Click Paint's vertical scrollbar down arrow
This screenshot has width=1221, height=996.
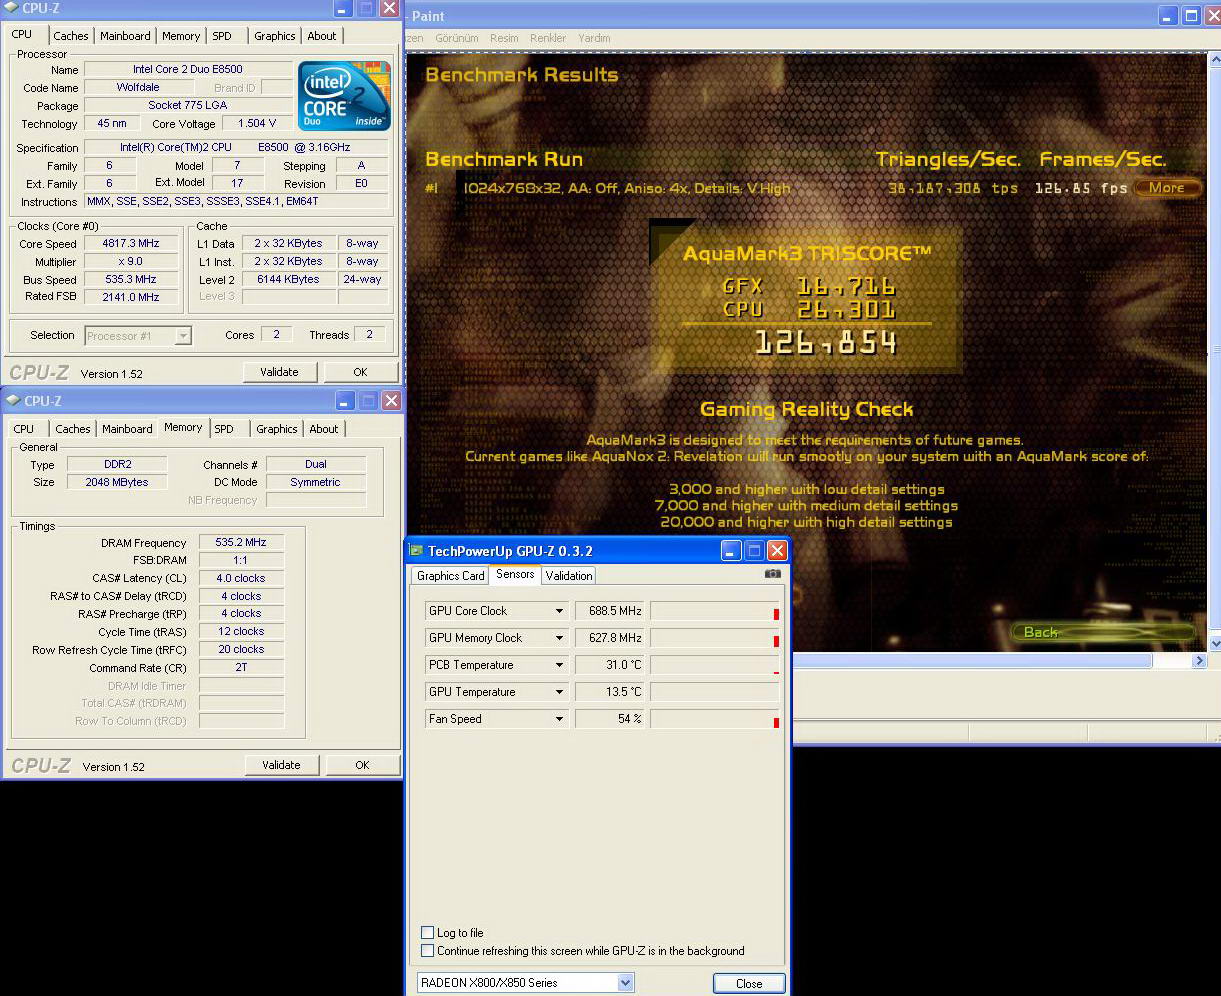[x=1214, y=643]
